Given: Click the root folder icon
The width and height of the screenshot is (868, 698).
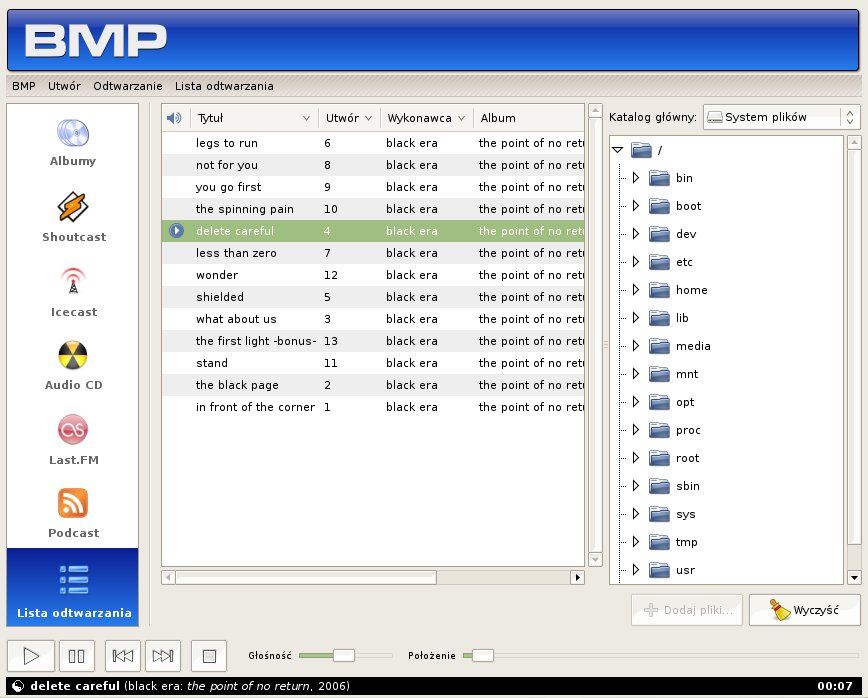Looking at the screenshot, I should pyautogui.click(x=641, y=150).
